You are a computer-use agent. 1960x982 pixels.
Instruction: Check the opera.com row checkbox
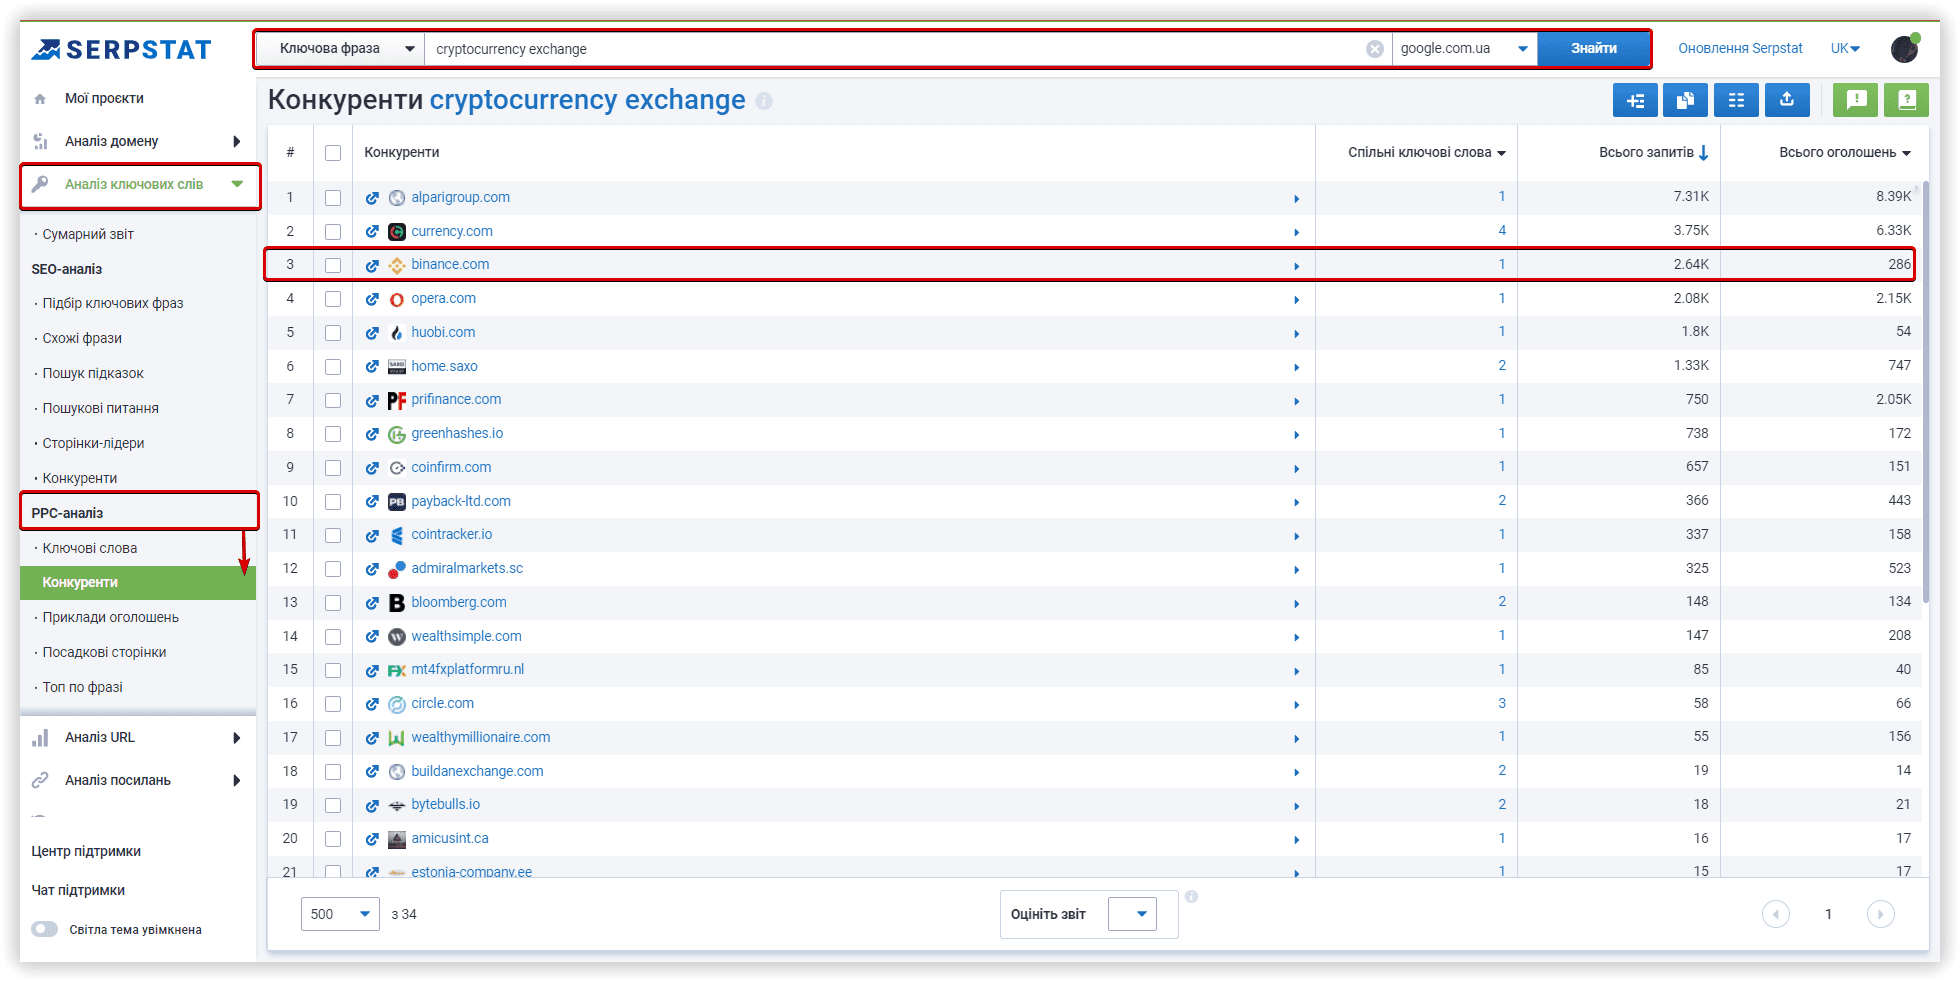pos(333,299)
